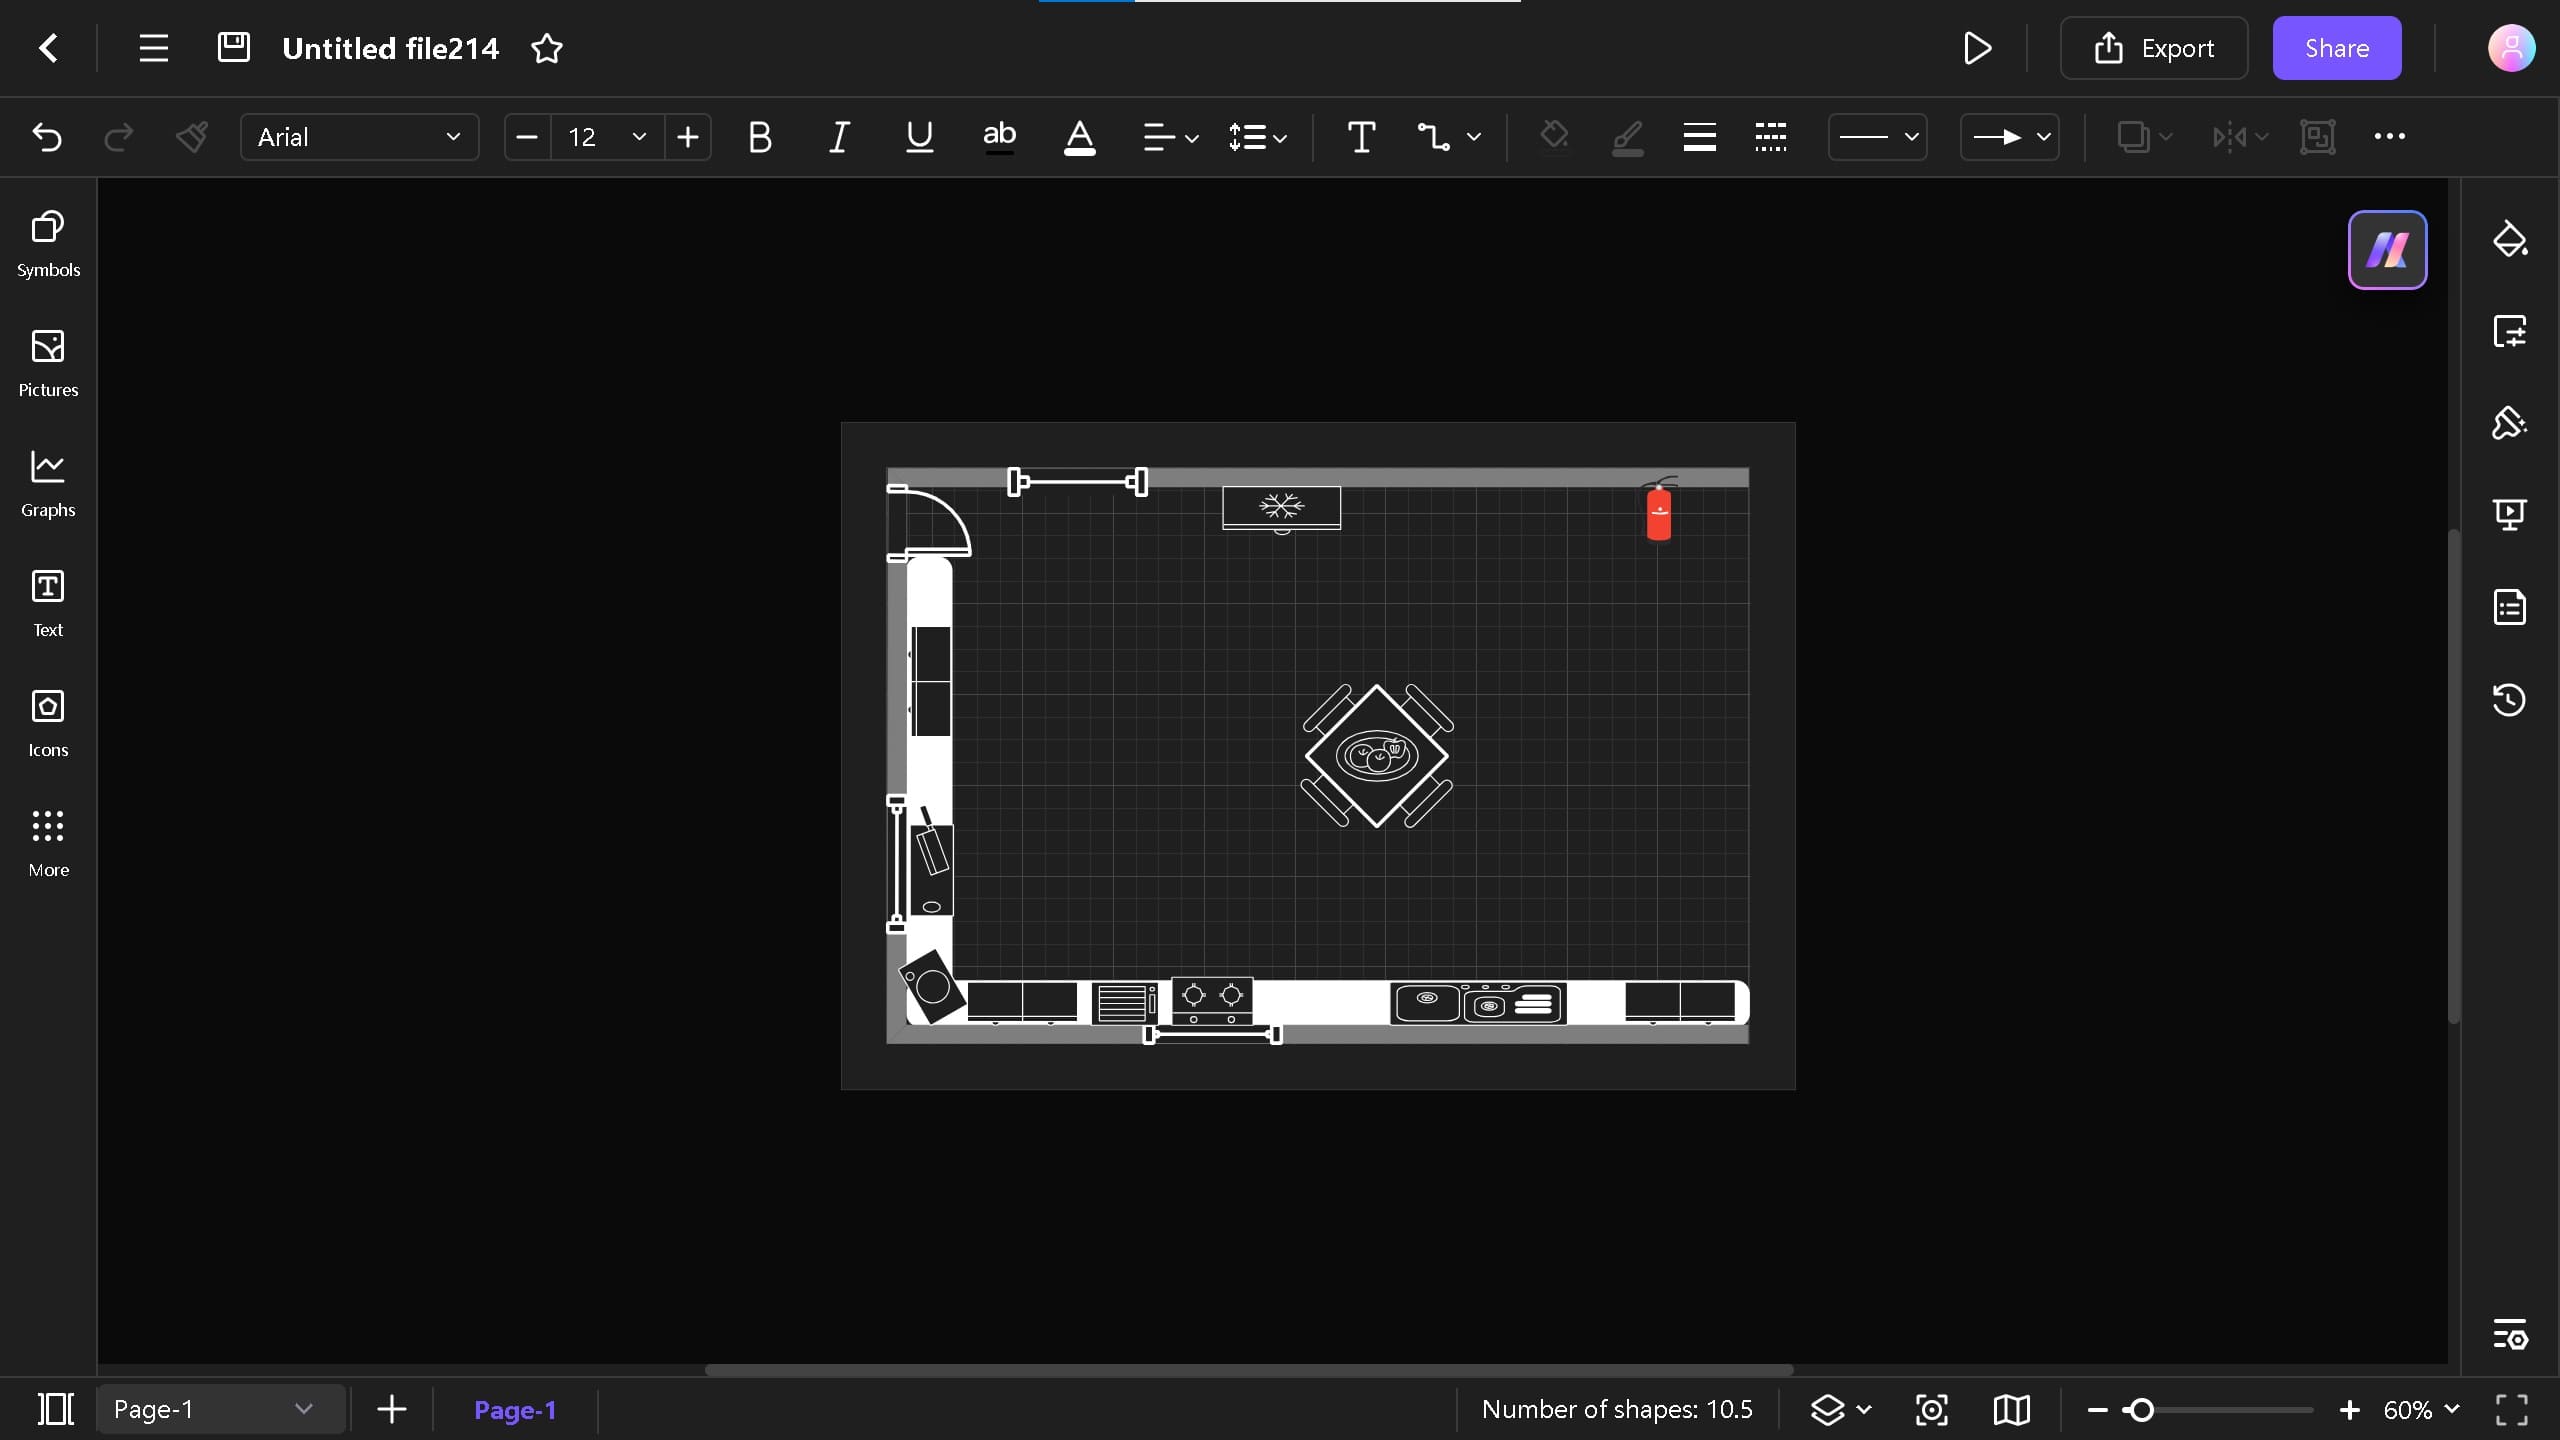Open the shadow effect dropdown
The image size is (2560, 1440).
point(2144,137)
